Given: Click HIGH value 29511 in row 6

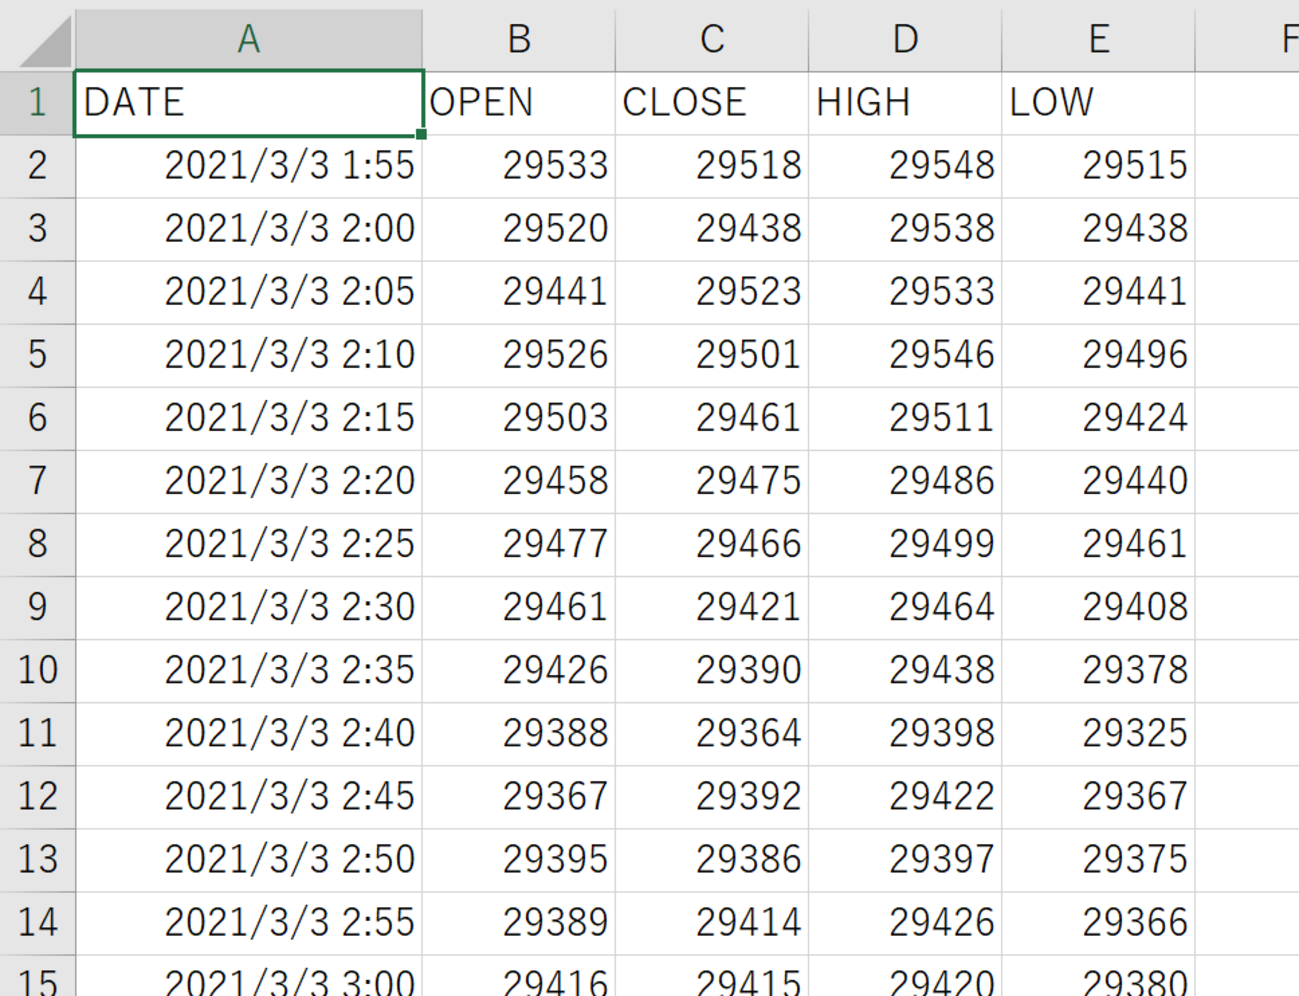Looking at the screenshot, I should click(905, 418).
